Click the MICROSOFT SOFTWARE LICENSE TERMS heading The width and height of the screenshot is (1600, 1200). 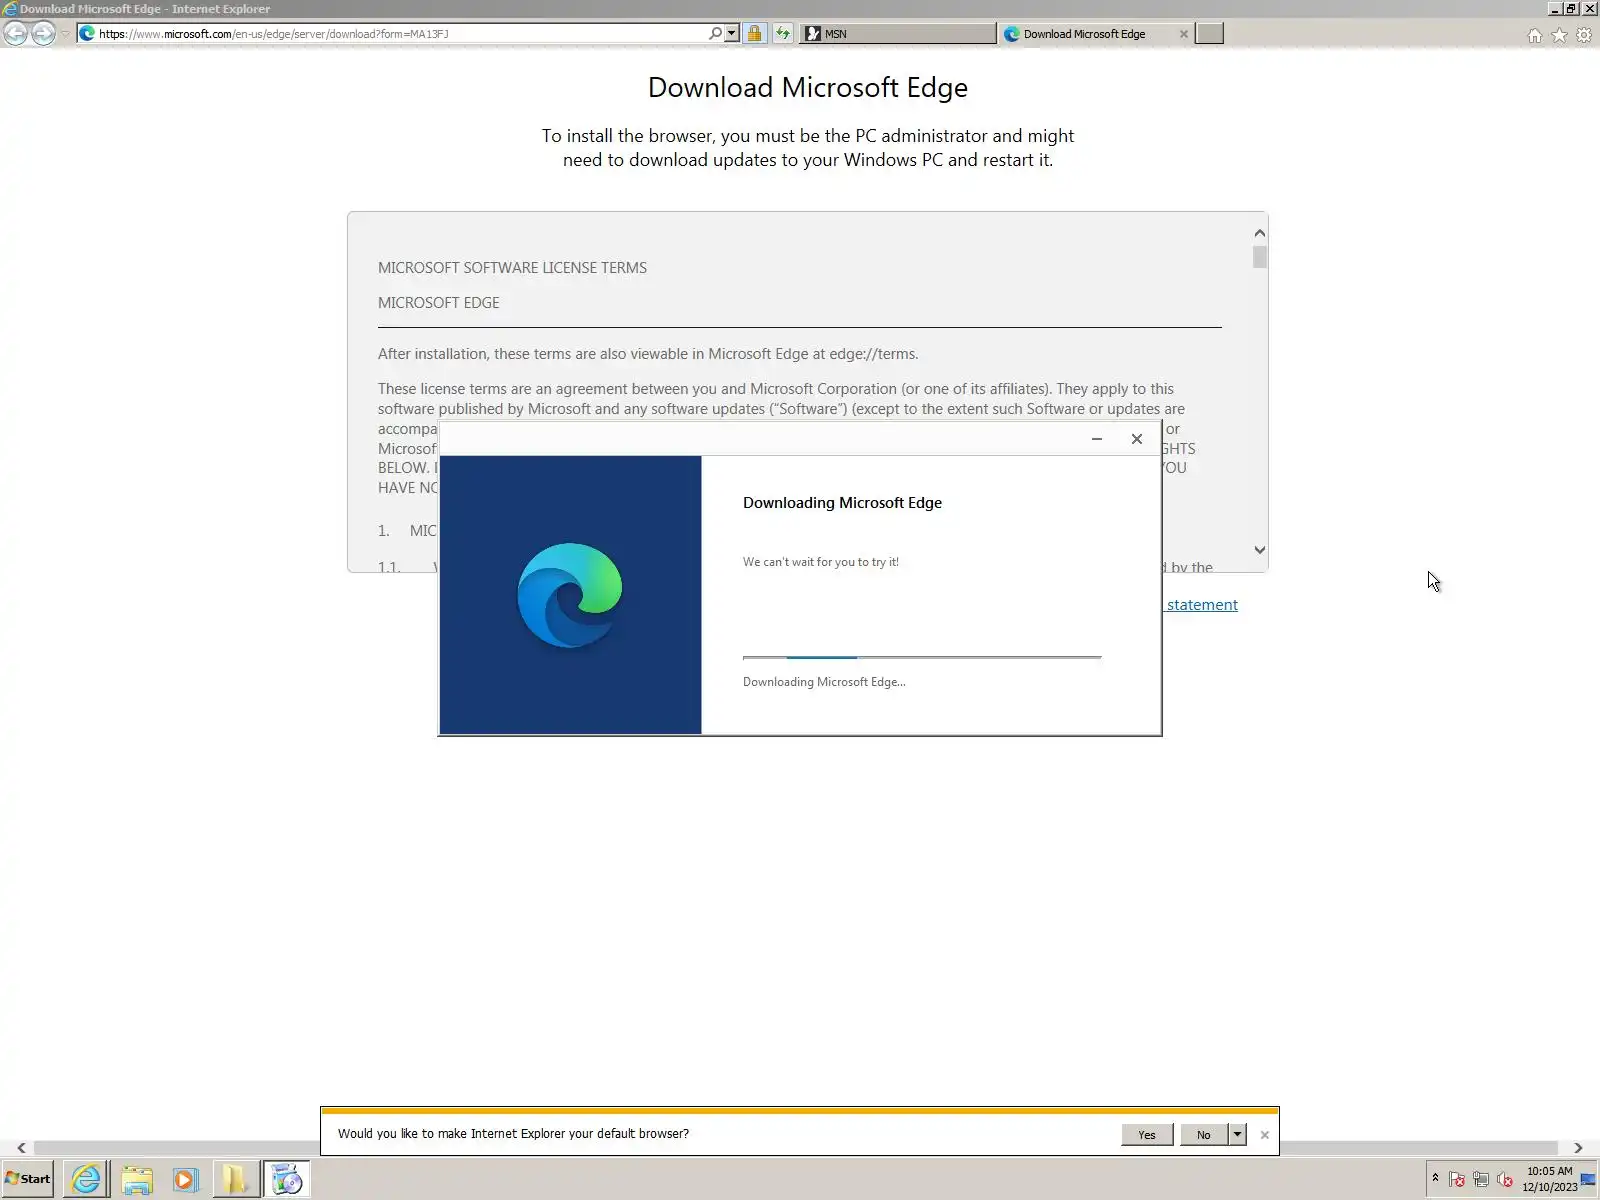(512, 268)
